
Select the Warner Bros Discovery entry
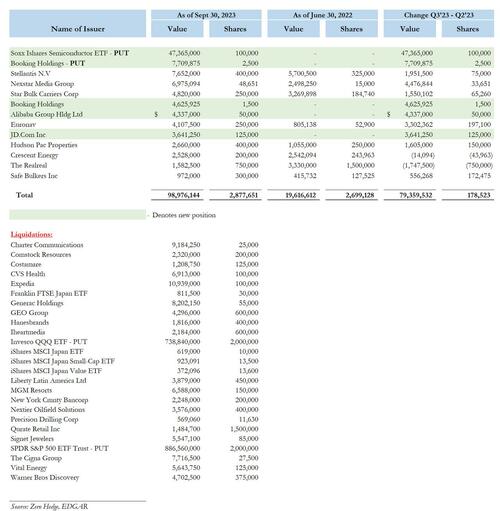coord(45,477)
